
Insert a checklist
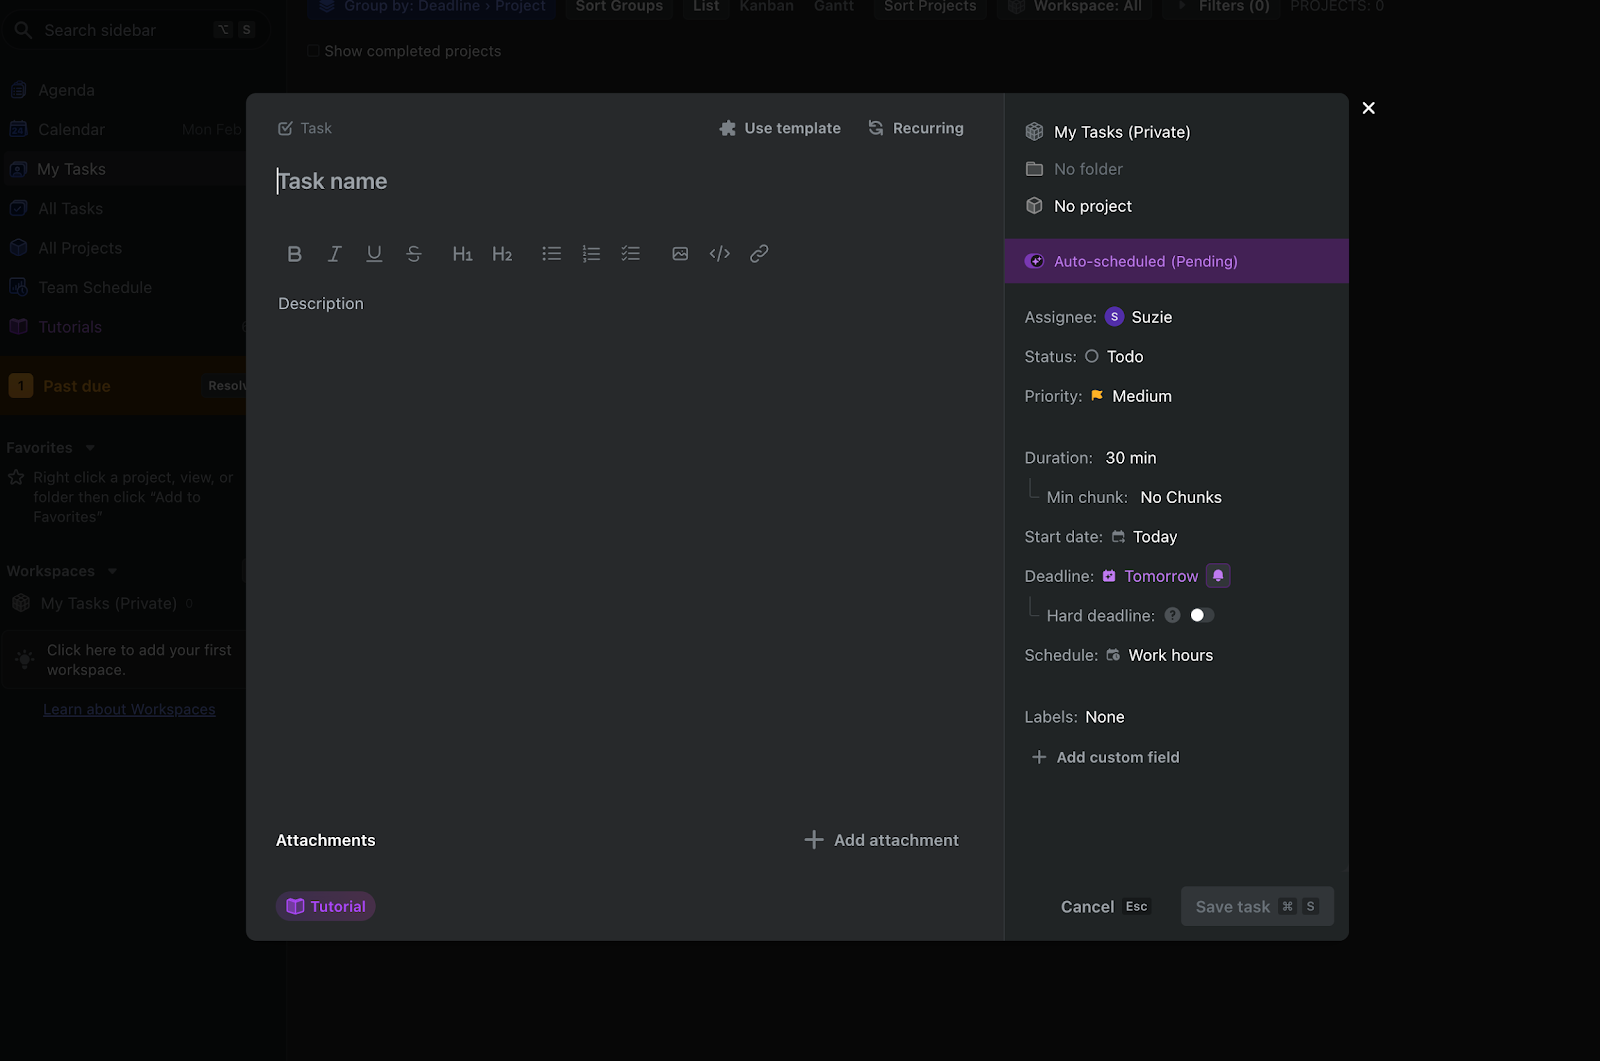[x=630, y=254]
